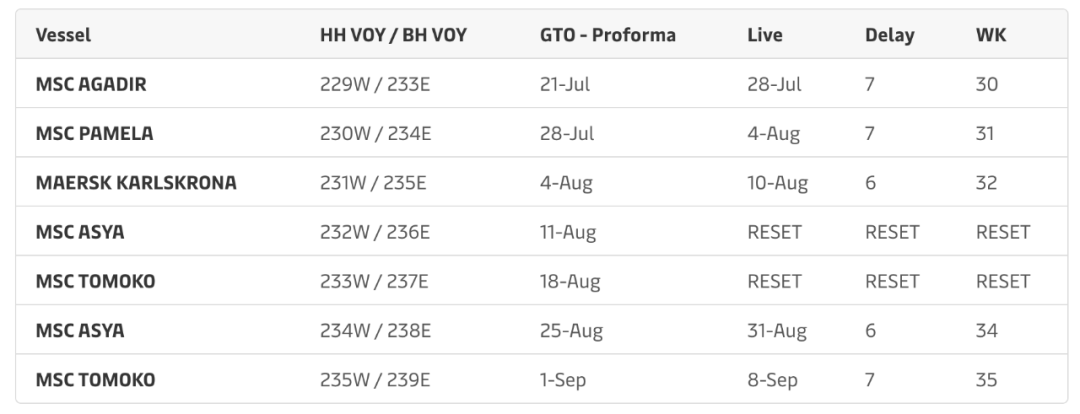Click the Delay column header
Screen dimensions: 1080x414
click(889, 35)
